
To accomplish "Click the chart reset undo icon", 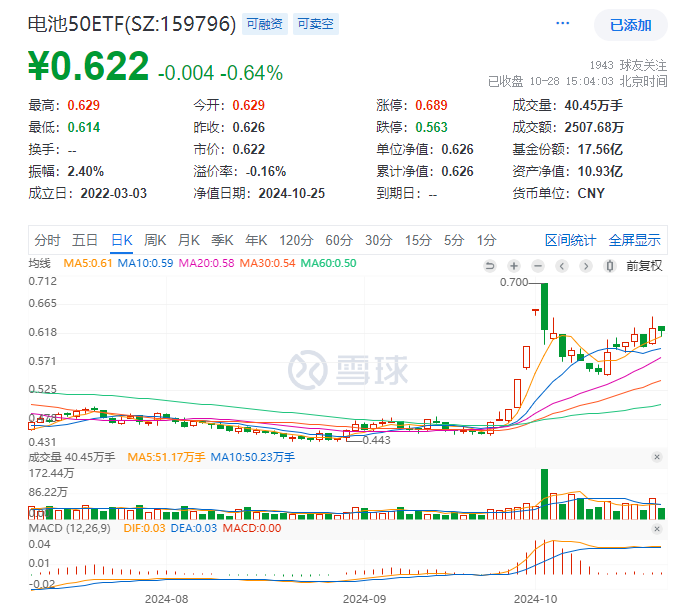I will point(490,266).
